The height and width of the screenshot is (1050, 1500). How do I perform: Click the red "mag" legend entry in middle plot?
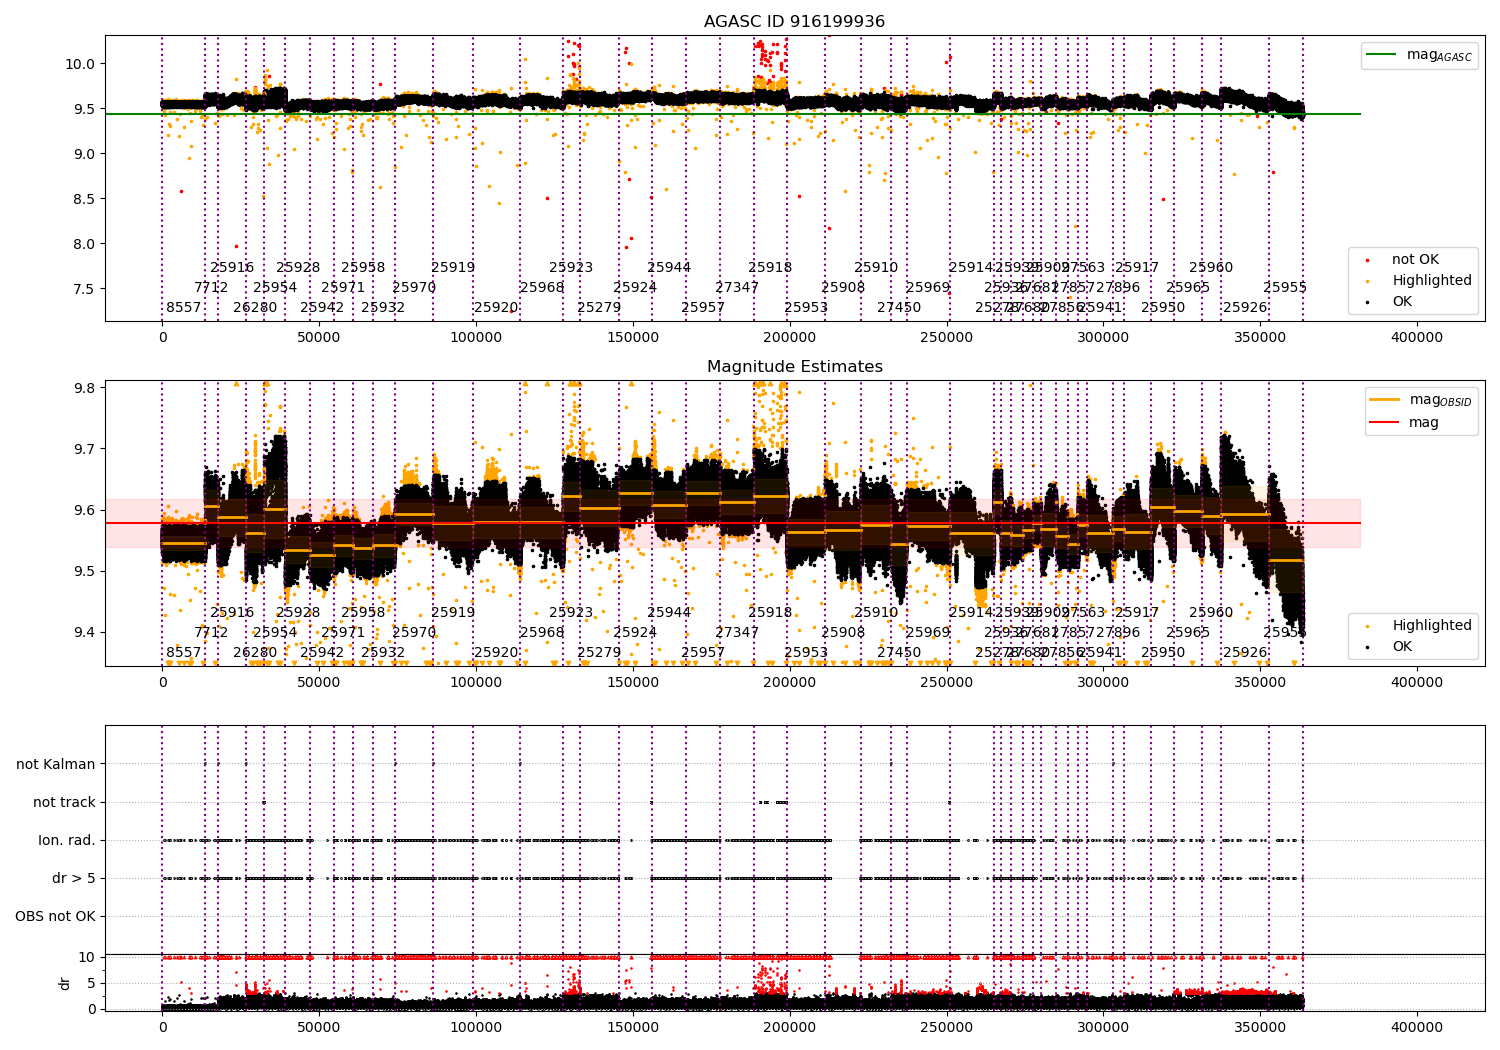1404,422
